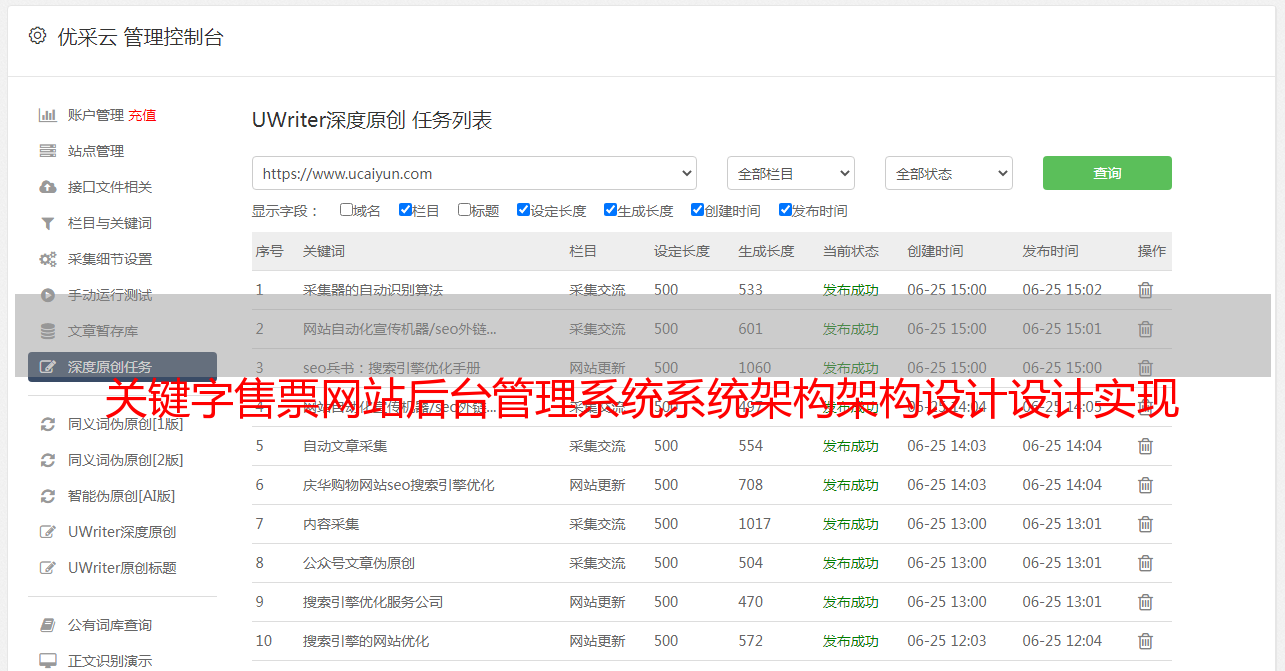
Task: Uncheck the 生成长度 display field checkbox
Action: [610, 210]
